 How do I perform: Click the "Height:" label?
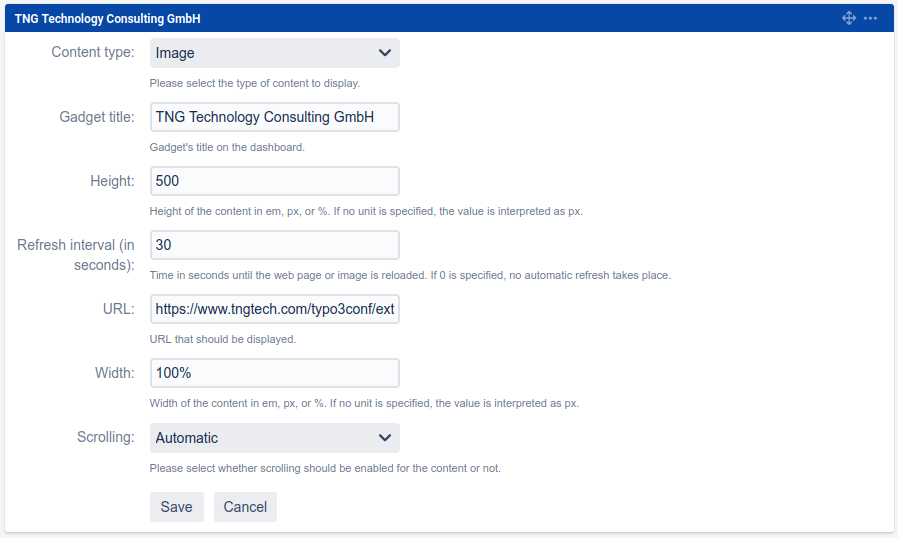coord(111,181)
